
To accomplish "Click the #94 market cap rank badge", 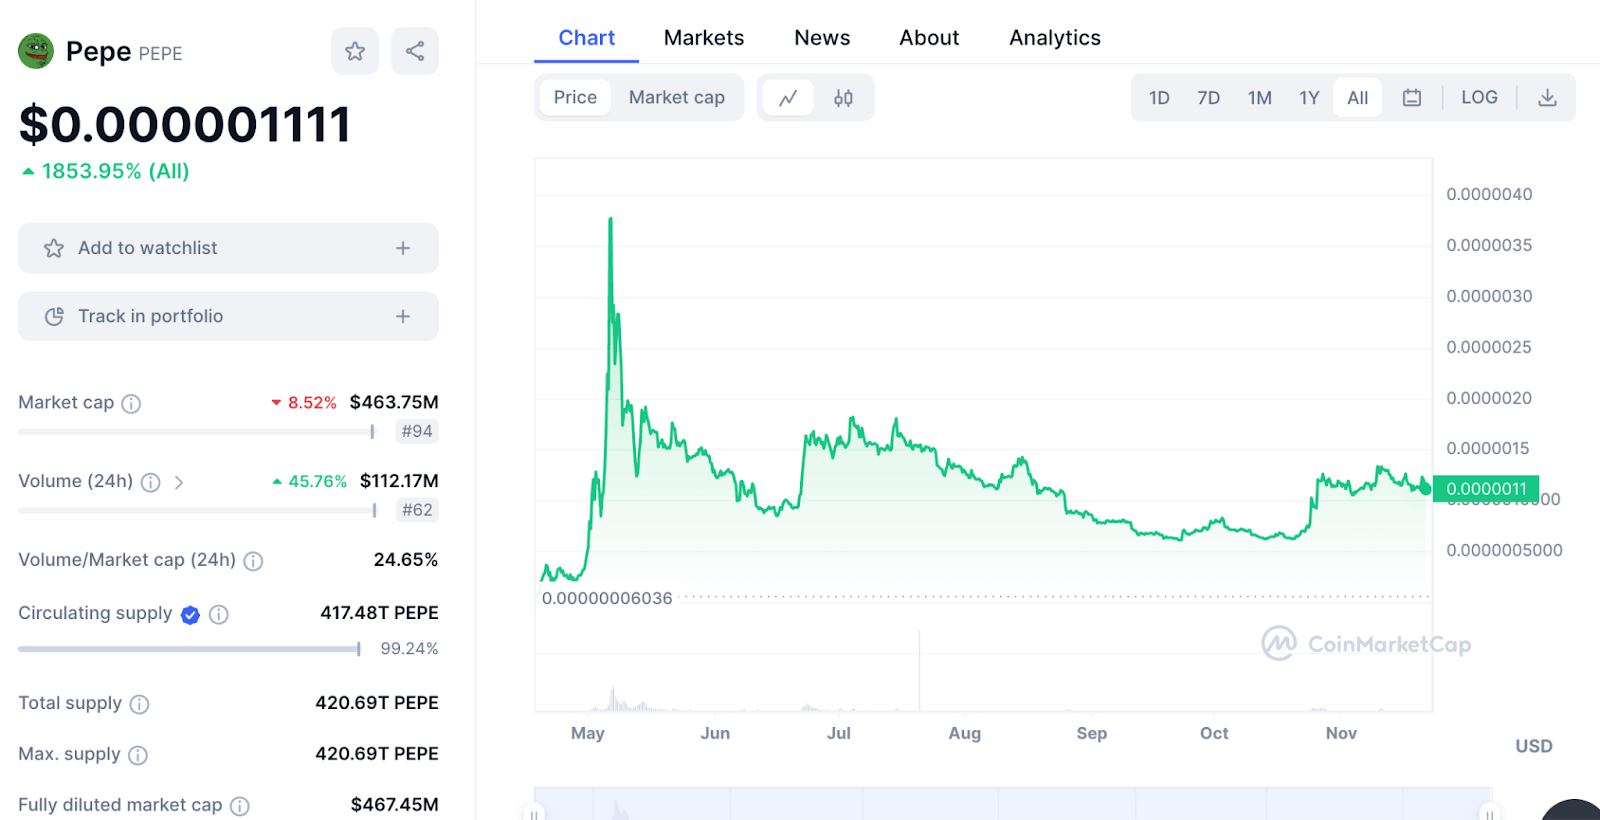I will 417,431.
